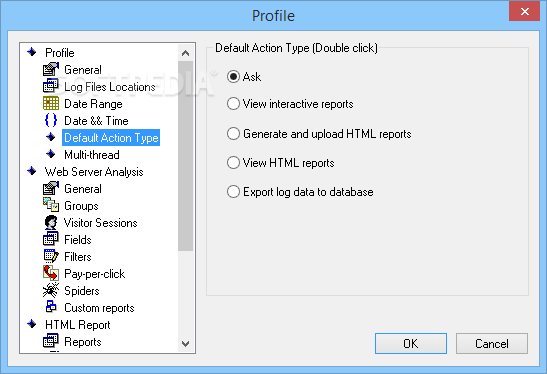The height and width of the screenshot is (374, 547).
Task: Click the Custom reports icon
Action: [x=51, y=307]
